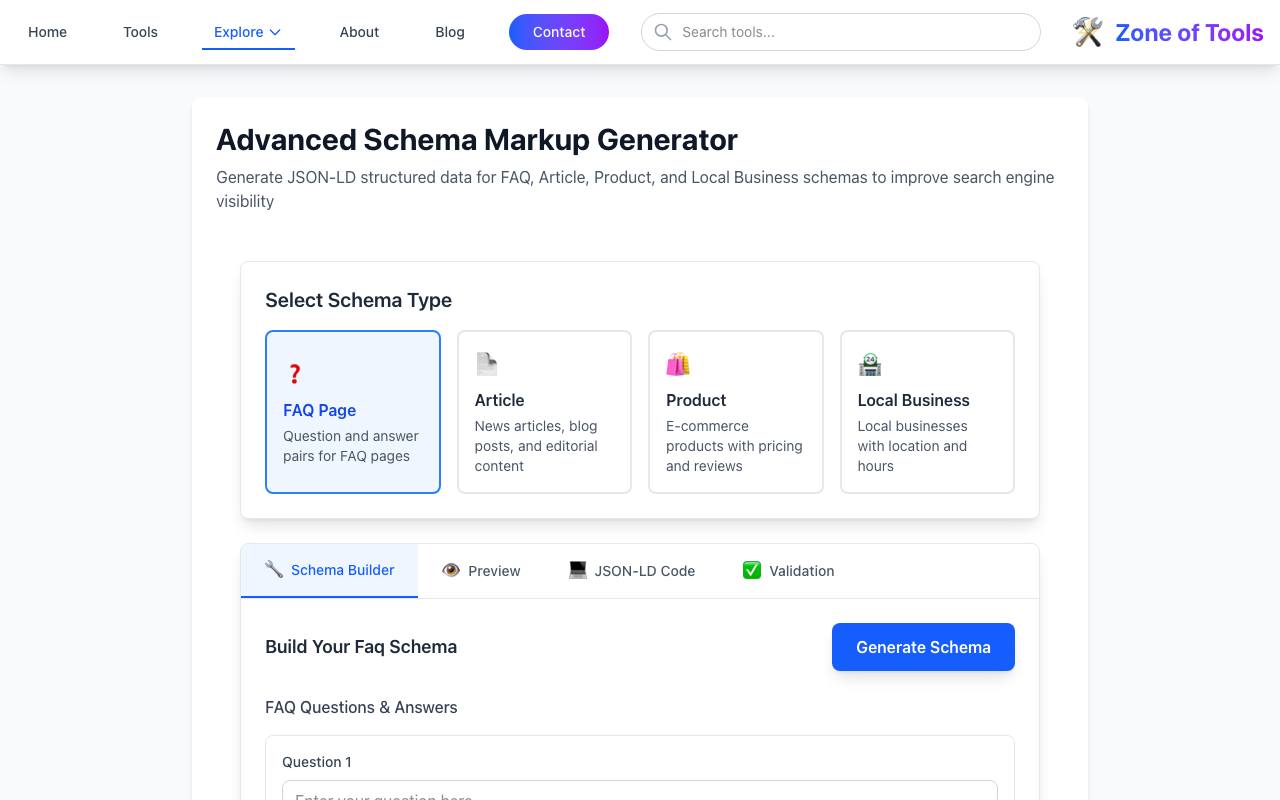The image size is (1280, 800).
Task: Click the laptop icon on JSON-LD Code tab
Action: click(577, 570)
